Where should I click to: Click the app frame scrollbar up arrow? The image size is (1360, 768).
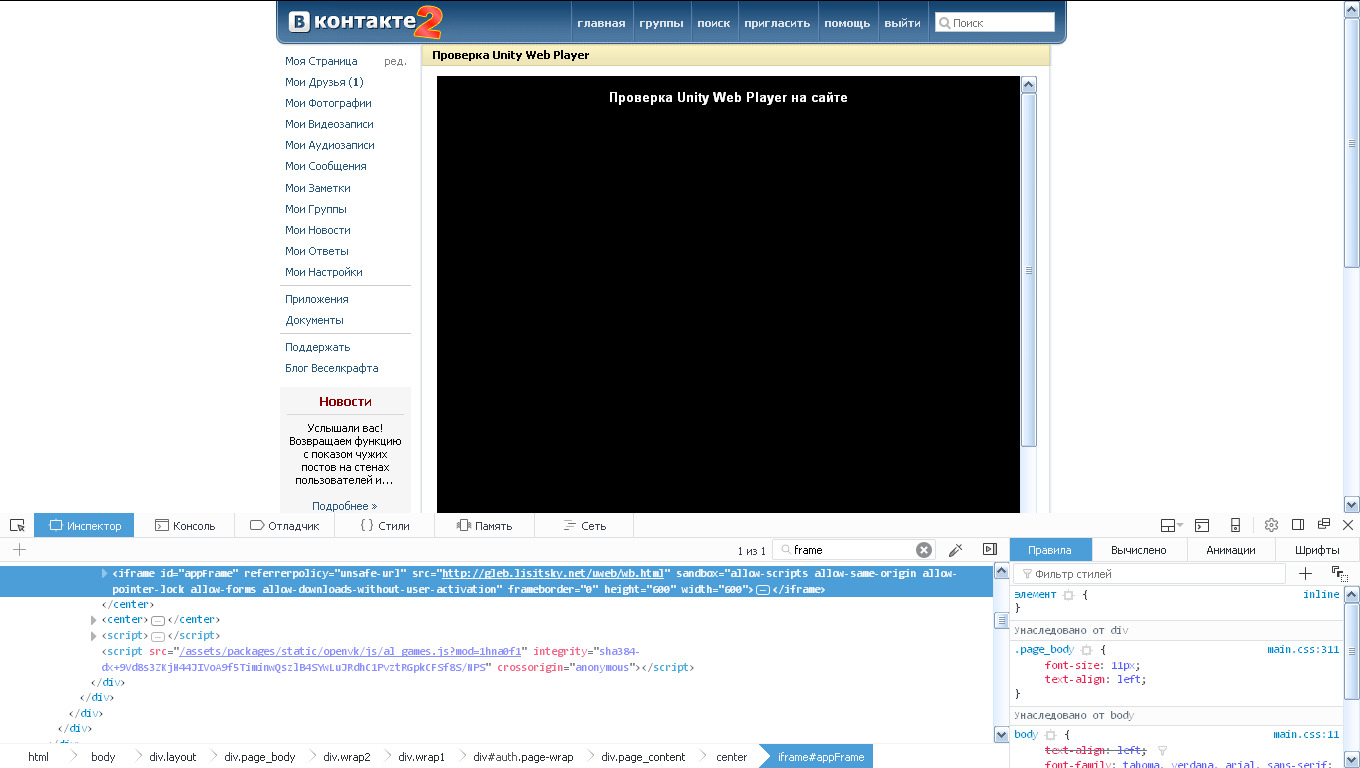pos(1029,85)
